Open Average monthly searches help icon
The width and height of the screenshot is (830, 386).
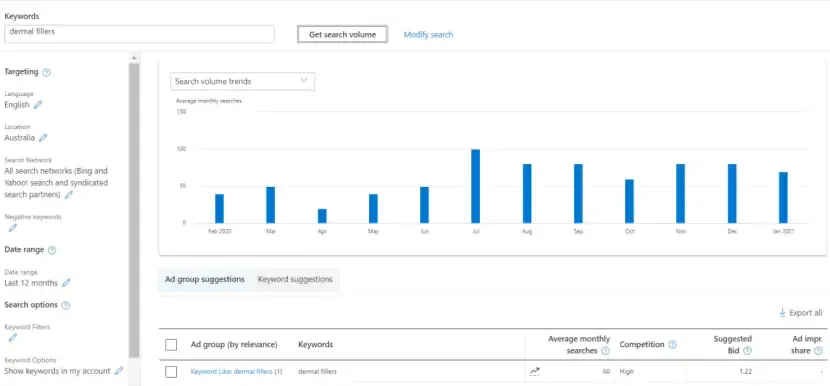tap(605, 351)
